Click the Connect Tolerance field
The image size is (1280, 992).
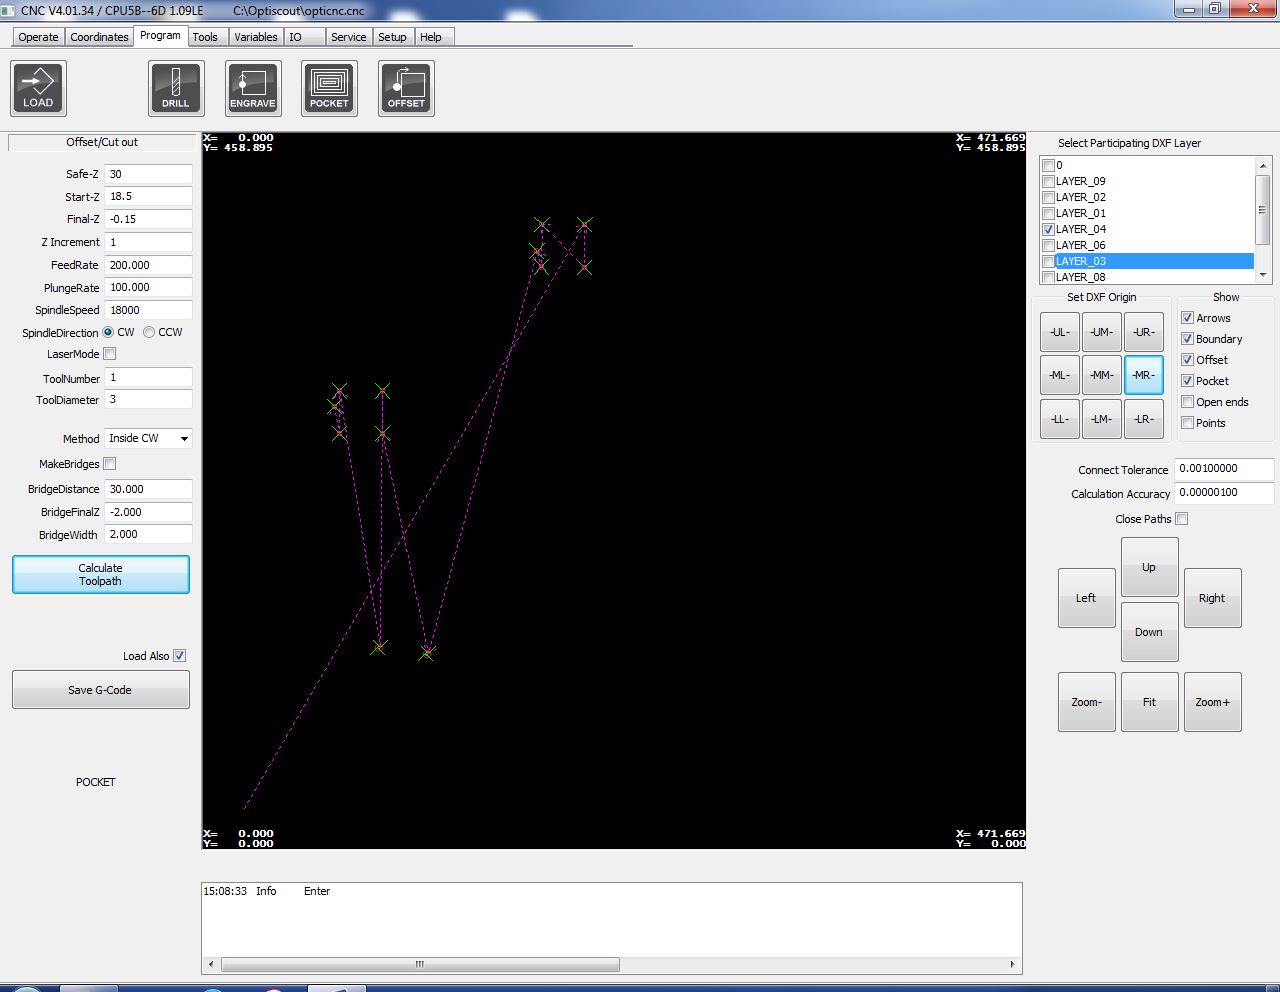pyautogui.click(x=1225, y=468)
